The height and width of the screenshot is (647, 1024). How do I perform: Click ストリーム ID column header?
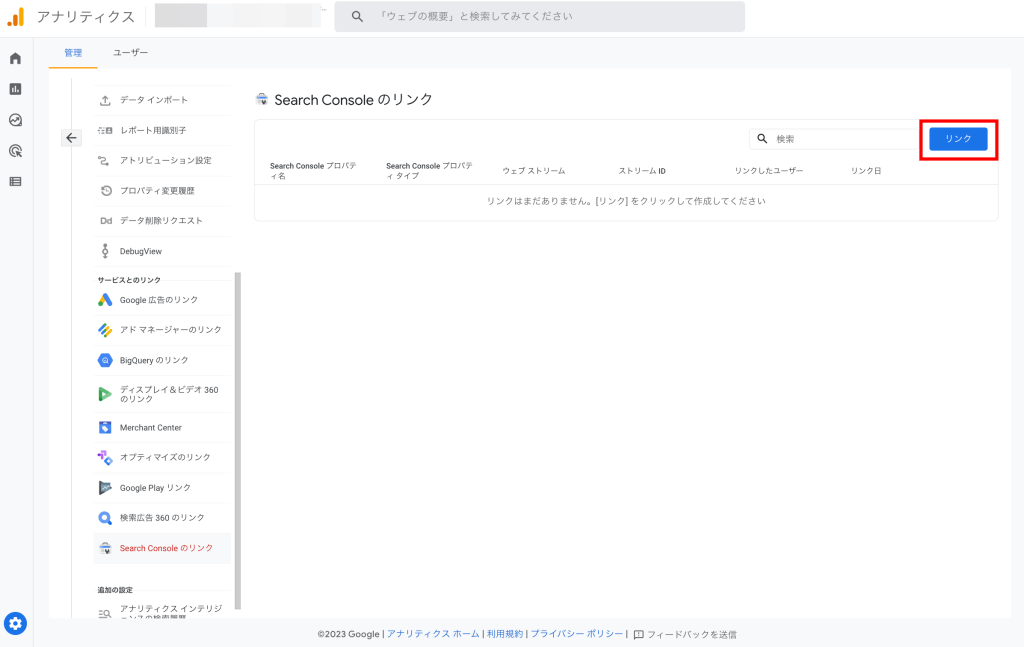[642, 171]
